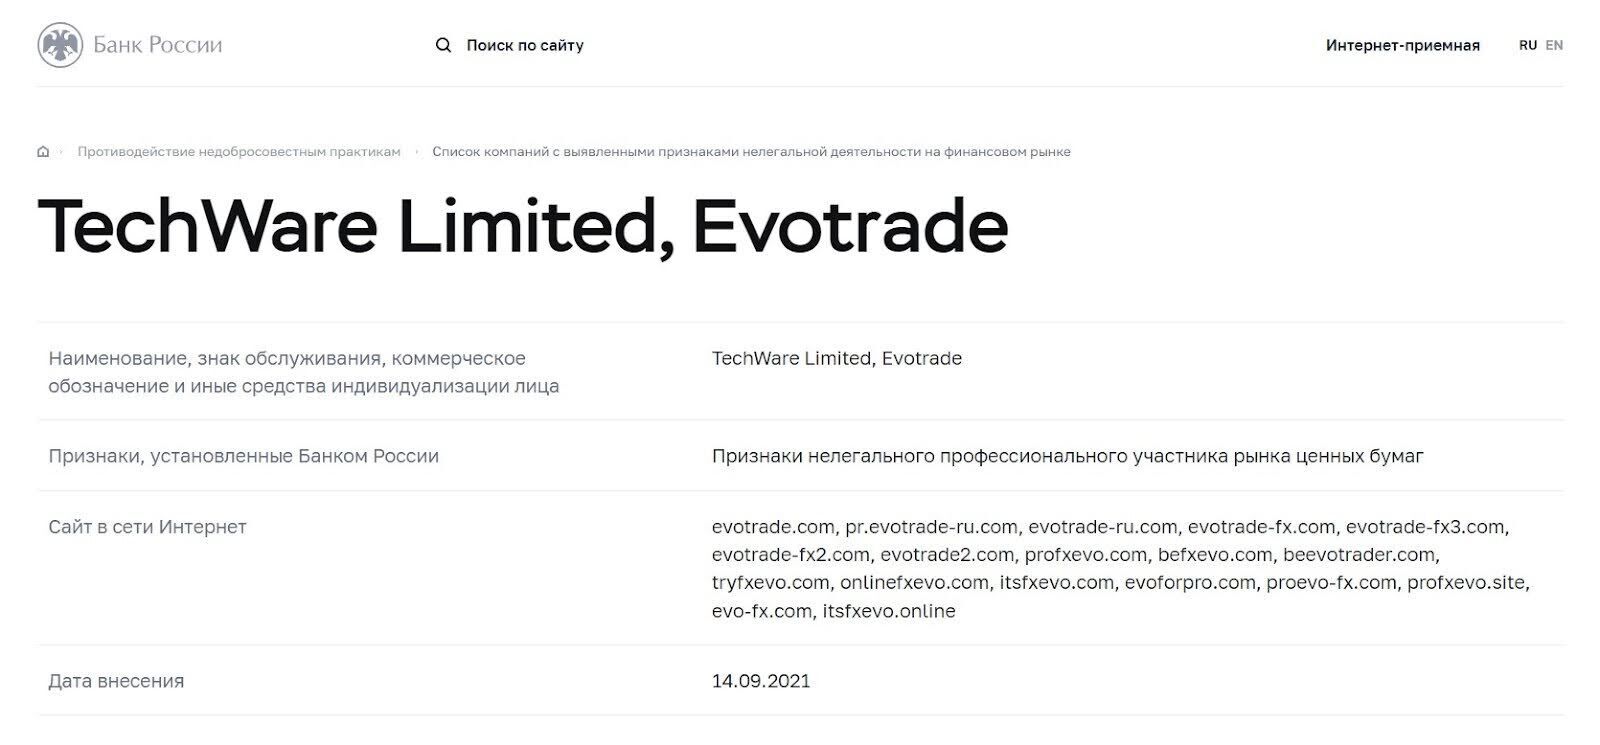1600x745 pixels.
Task: Click the TechWare Limited, Evotrade page heading
Action: (x=523, y=227)
